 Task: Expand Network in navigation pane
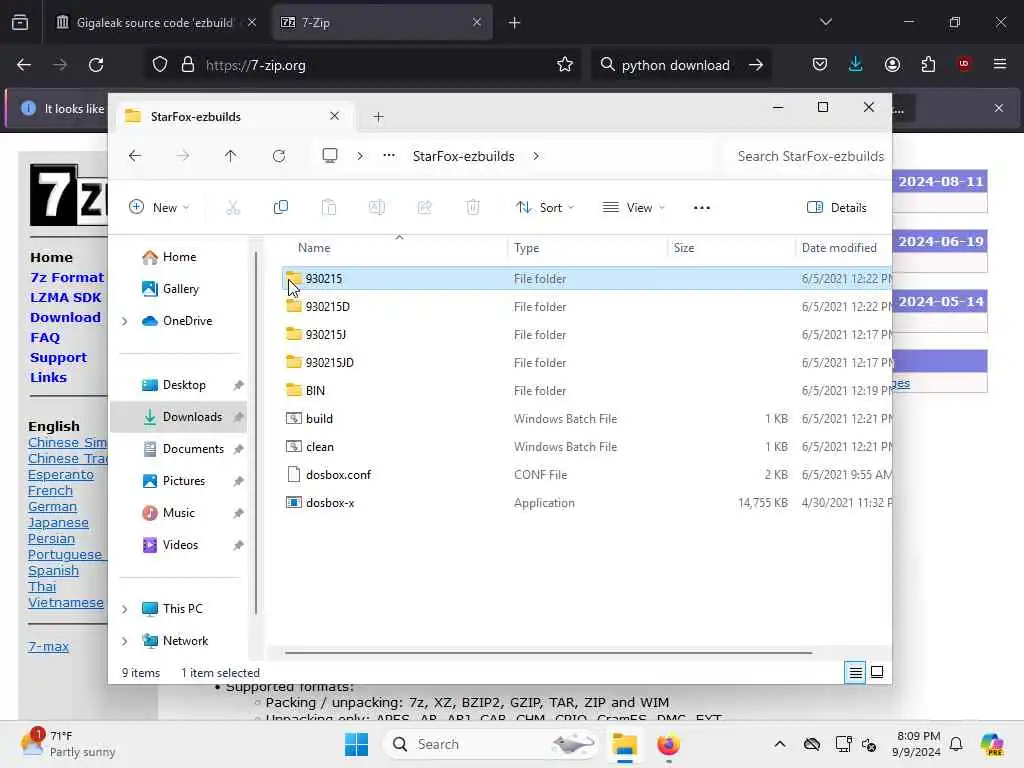125,641
